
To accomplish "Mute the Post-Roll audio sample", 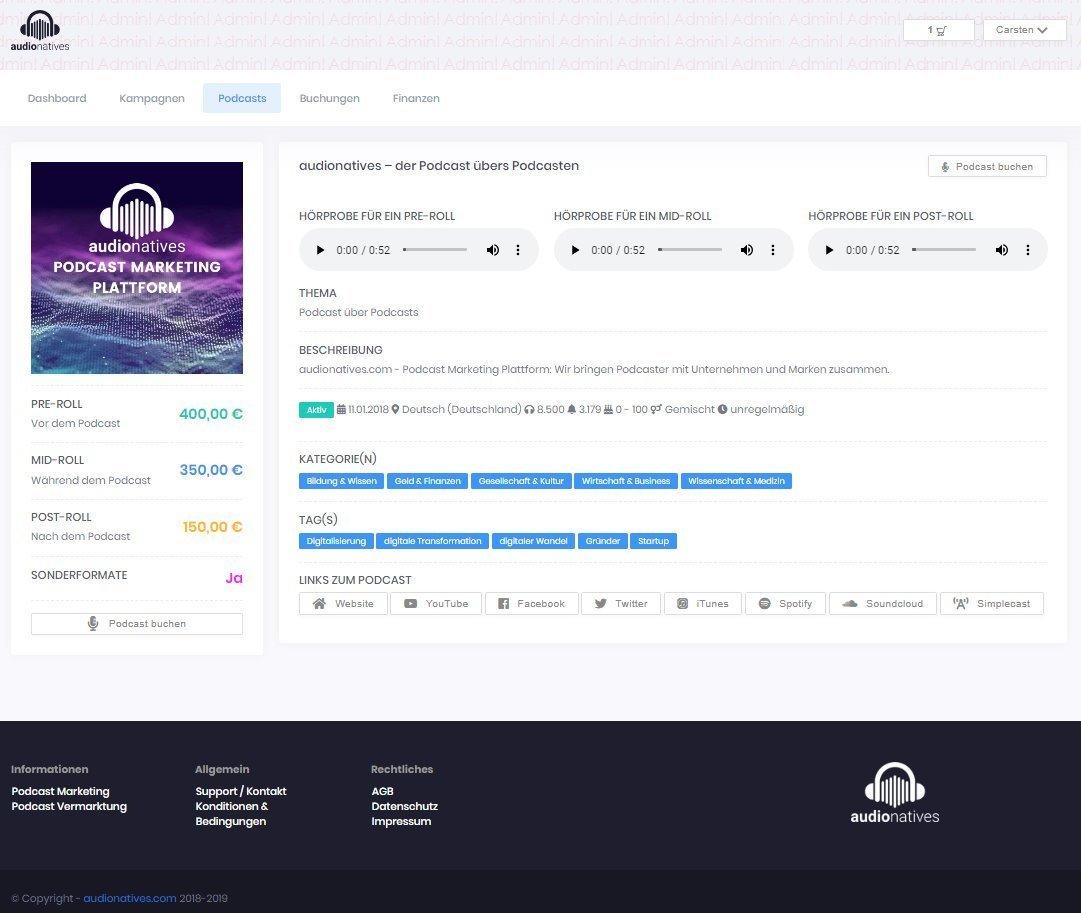I will [1001, 250].
